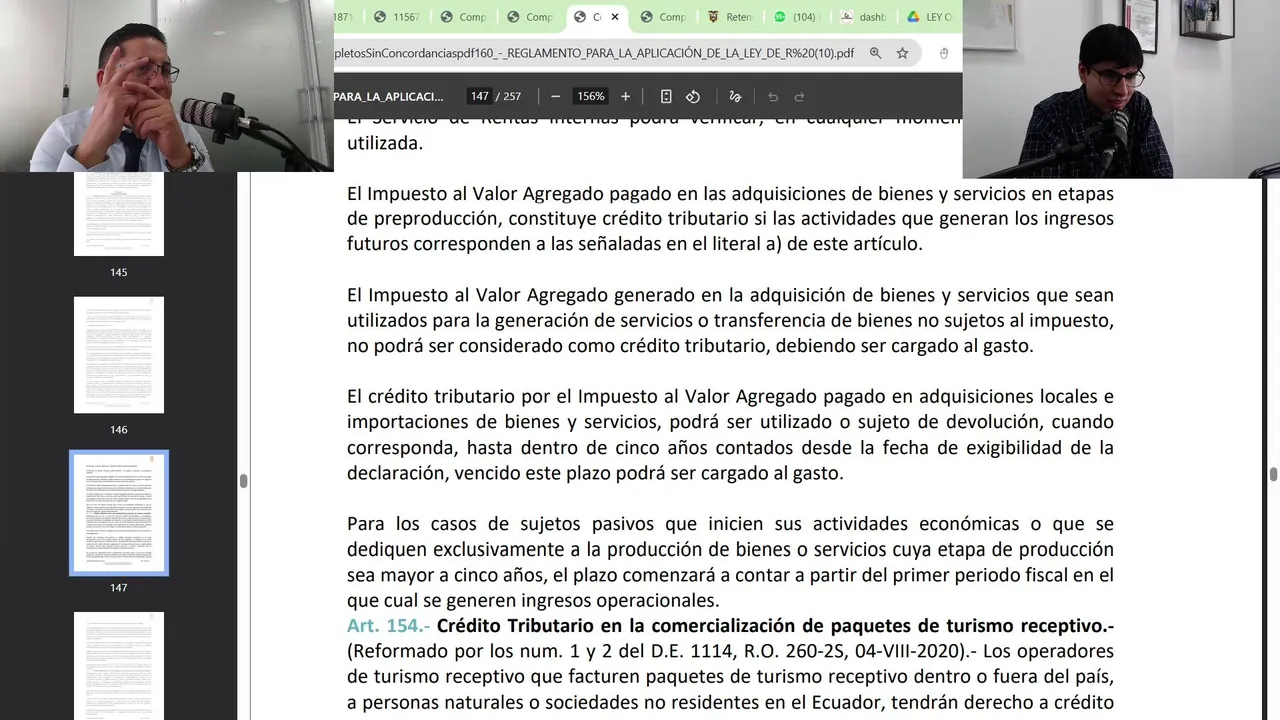
Task: Open page 146 thumbnail in sidebar
Action: click(x=119, y=355)
